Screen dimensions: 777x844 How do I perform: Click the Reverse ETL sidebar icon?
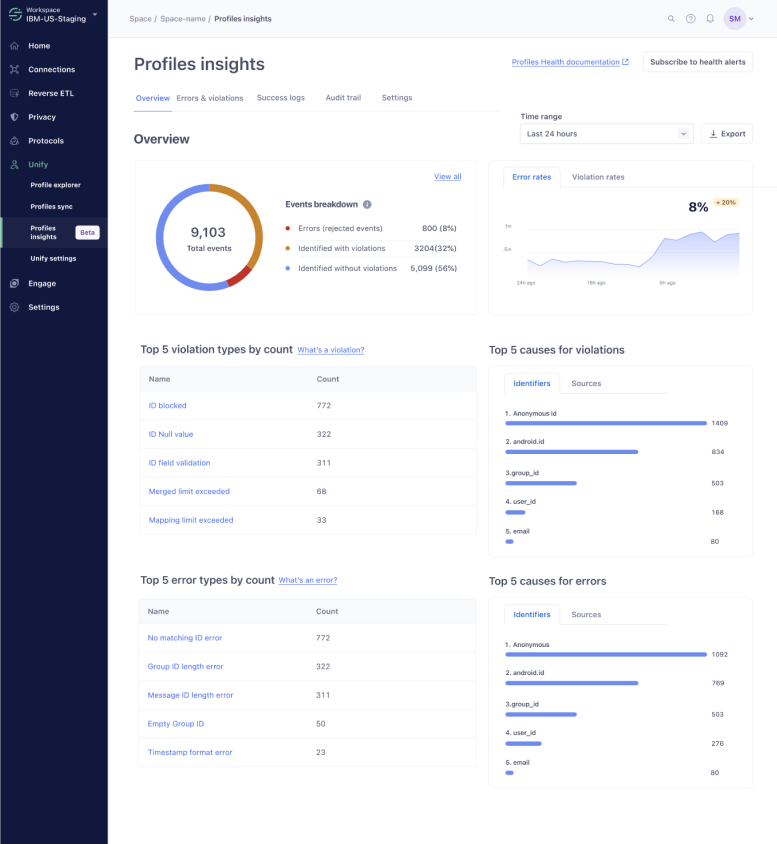15,93
